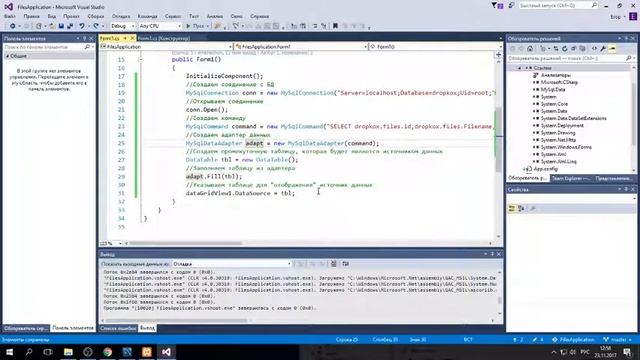The image size is (640, 360).
Task: Select System.Windows.Forms reference
Action: click(x=566, y=147)
